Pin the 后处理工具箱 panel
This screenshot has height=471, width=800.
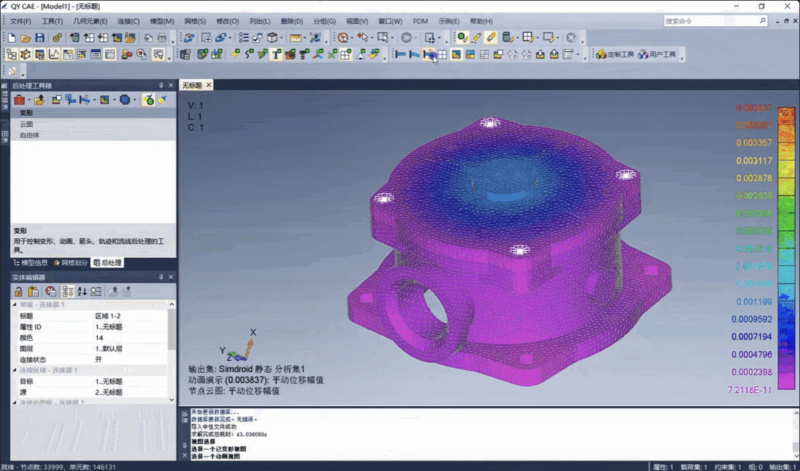point(159,86)
